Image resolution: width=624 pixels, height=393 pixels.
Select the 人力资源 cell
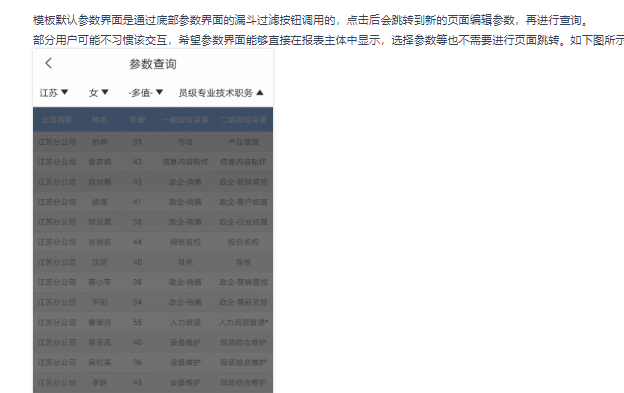pos(185,323)
